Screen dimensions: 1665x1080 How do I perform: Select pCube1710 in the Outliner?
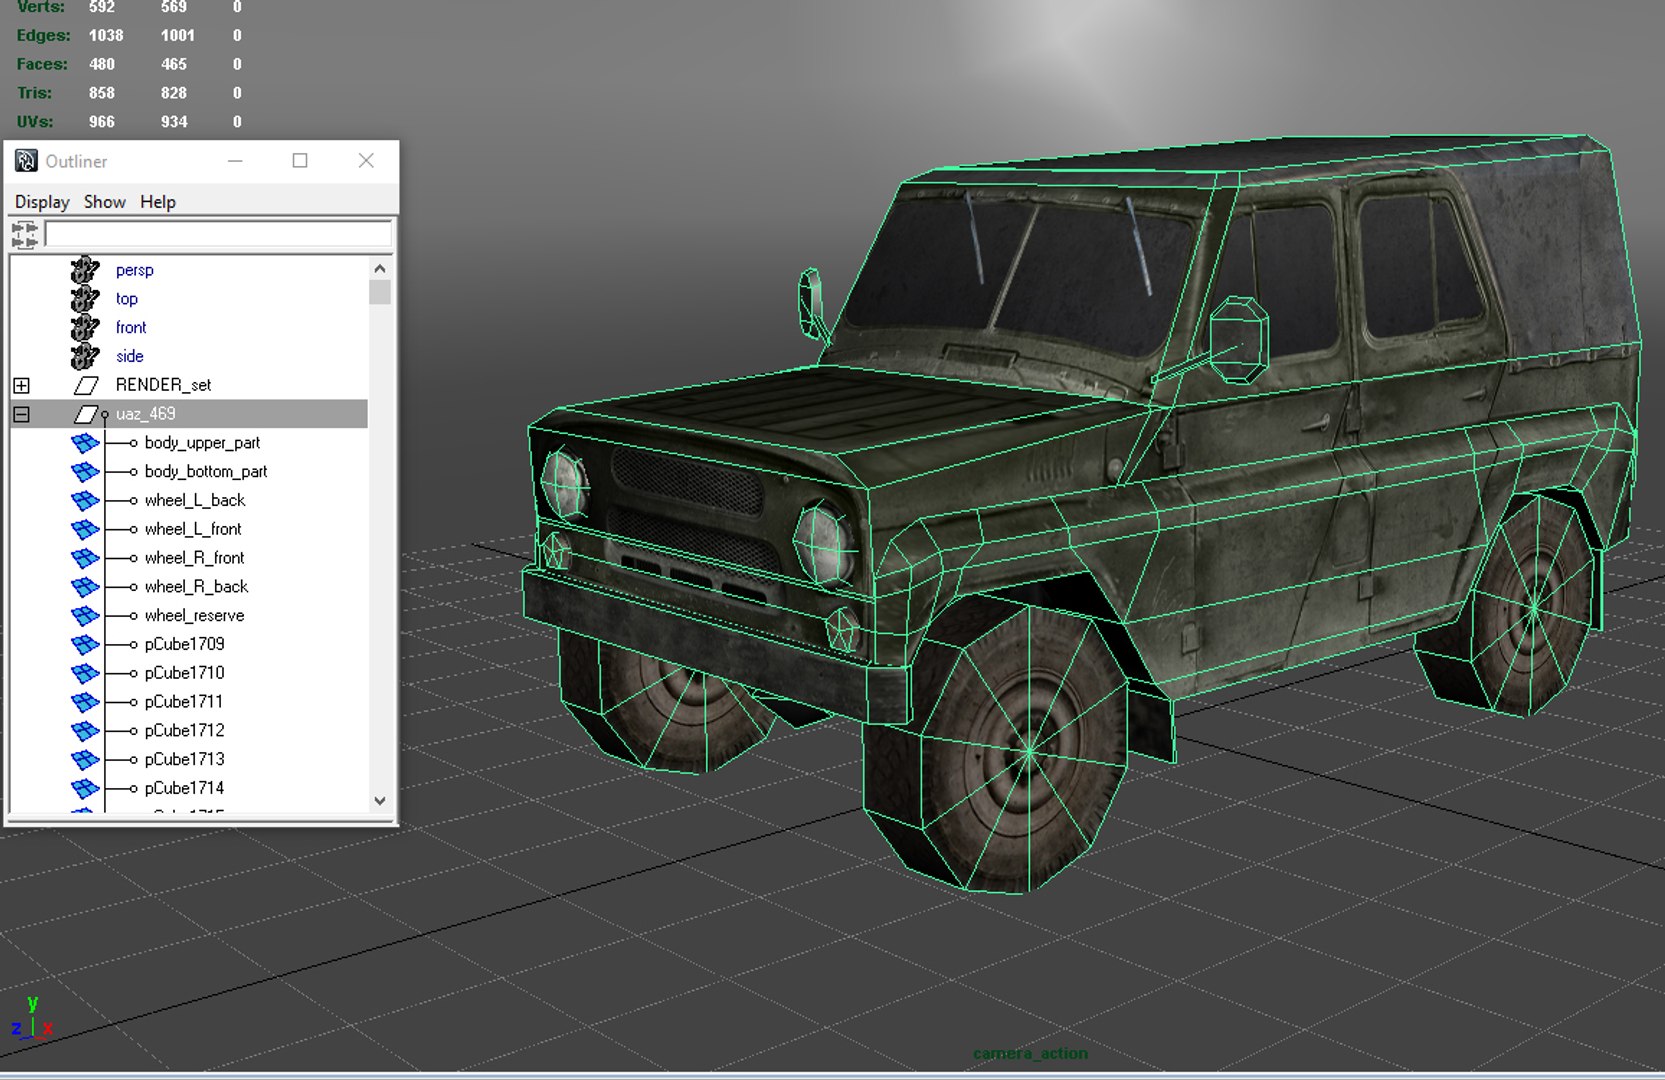click(x=184, y=673)
